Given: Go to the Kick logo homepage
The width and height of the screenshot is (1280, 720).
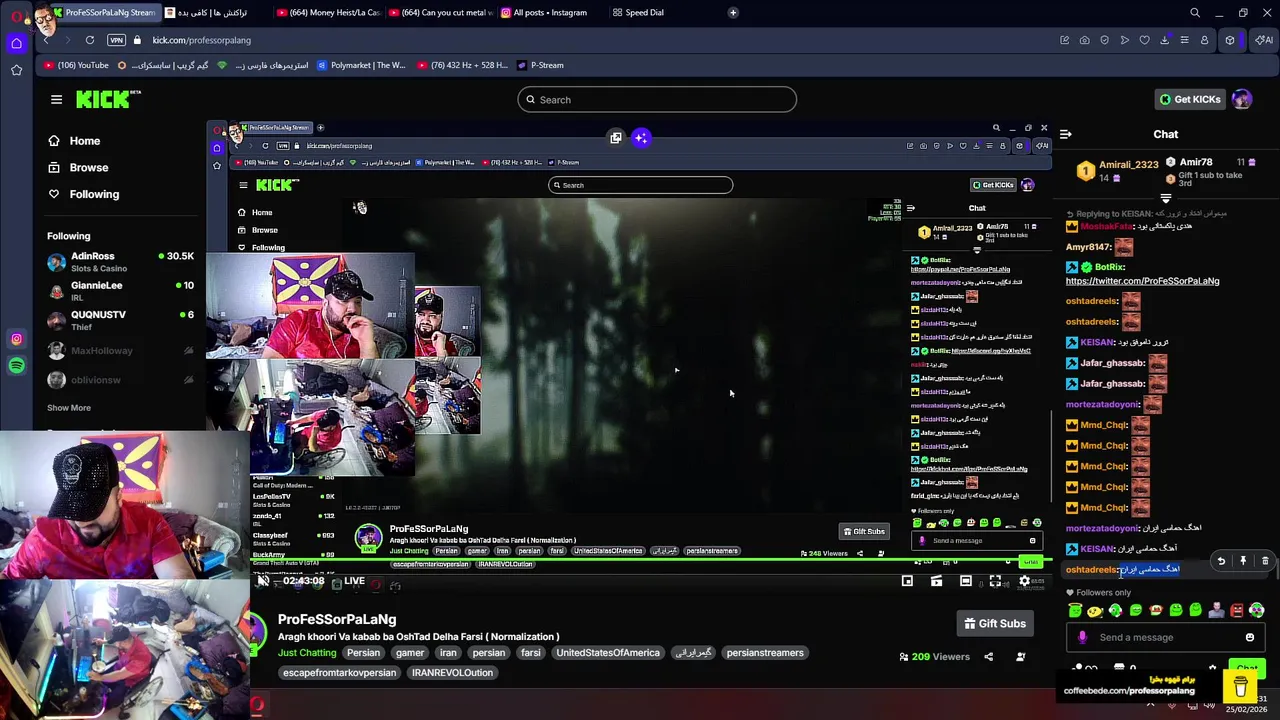Looking at the screenshot, I should [x=108, y=99].
